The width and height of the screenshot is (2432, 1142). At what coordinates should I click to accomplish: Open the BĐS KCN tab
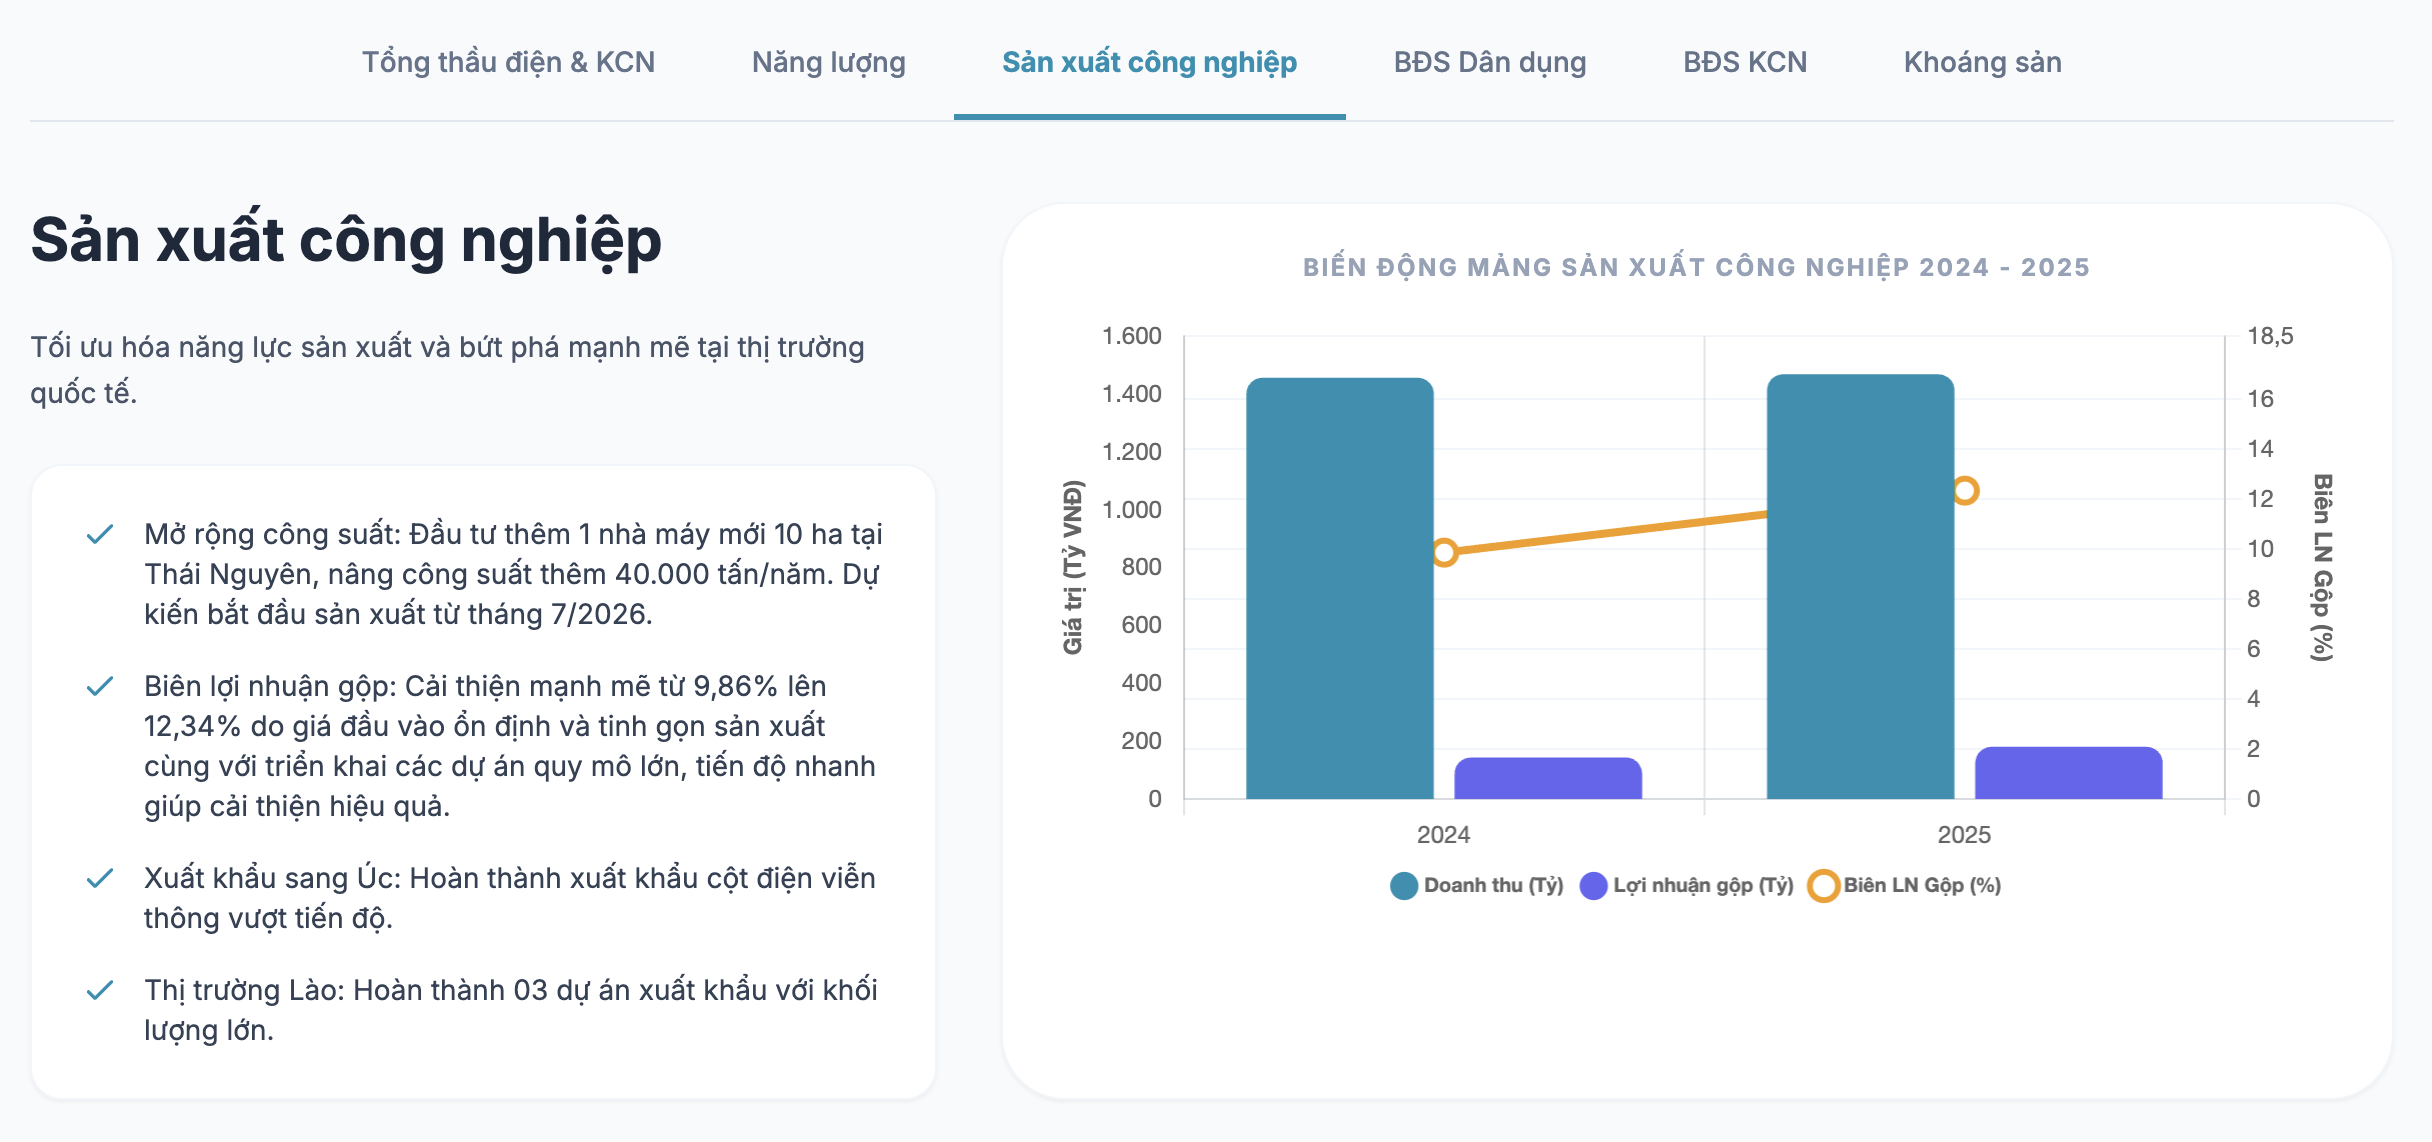[1744, 62]
